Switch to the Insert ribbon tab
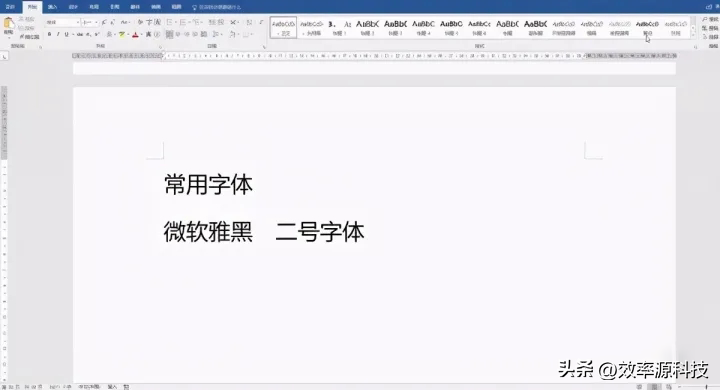The image size is (720, 390). [52, 7]
